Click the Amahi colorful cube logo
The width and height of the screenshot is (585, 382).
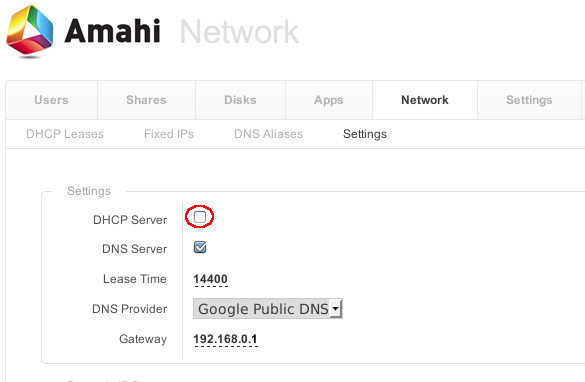[x=30, y=31]
